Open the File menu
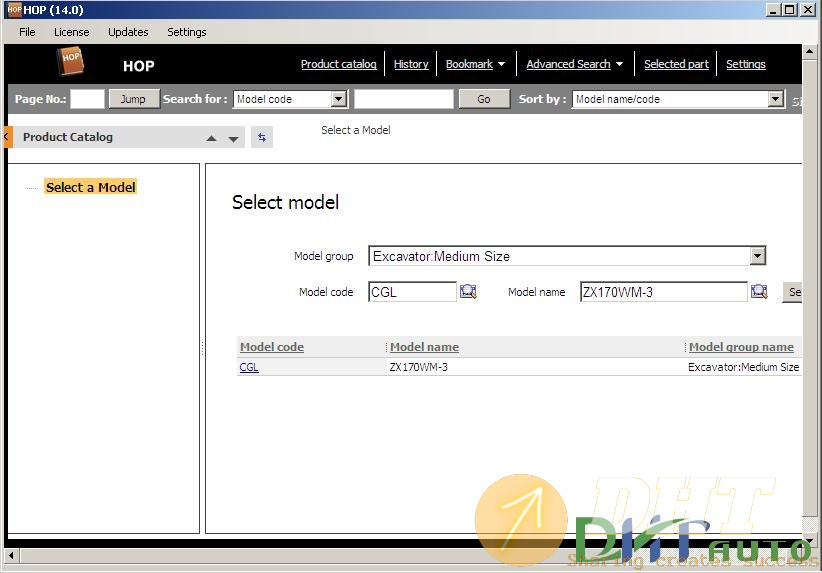Viewport: 822px width, 573px height. pyautogui.click(x=27, y=32)
